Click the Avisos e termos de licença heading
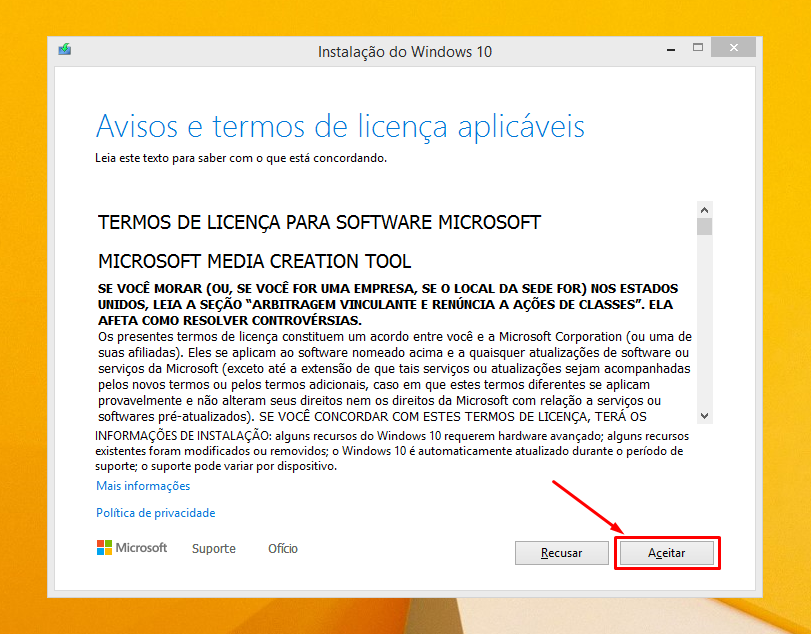This screenshot has width=811, height=634. point(340,126)
